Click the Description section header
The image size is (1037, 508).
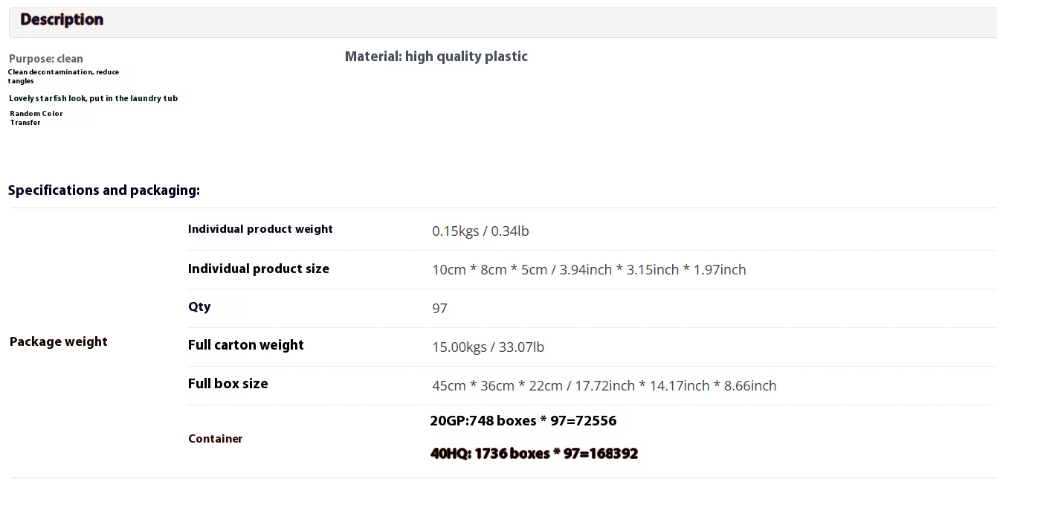pos(62,20)
